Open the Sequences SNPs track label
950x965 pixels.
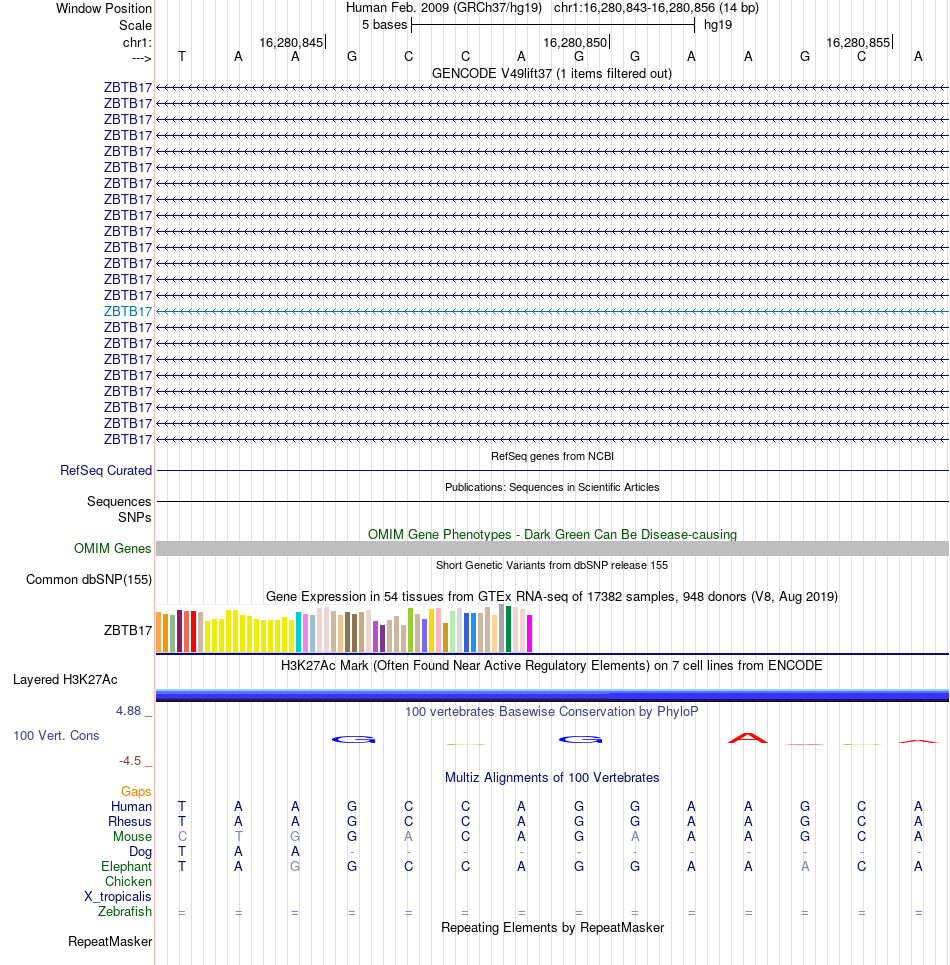[x=119, y=510]
